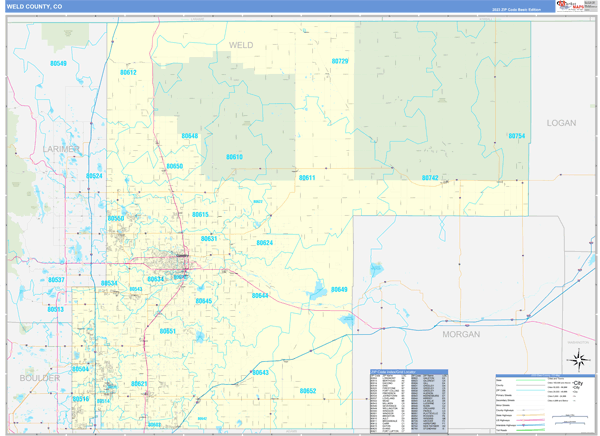
Task: Select ZIP code label 80643
Action: click(x=261, y=373)
